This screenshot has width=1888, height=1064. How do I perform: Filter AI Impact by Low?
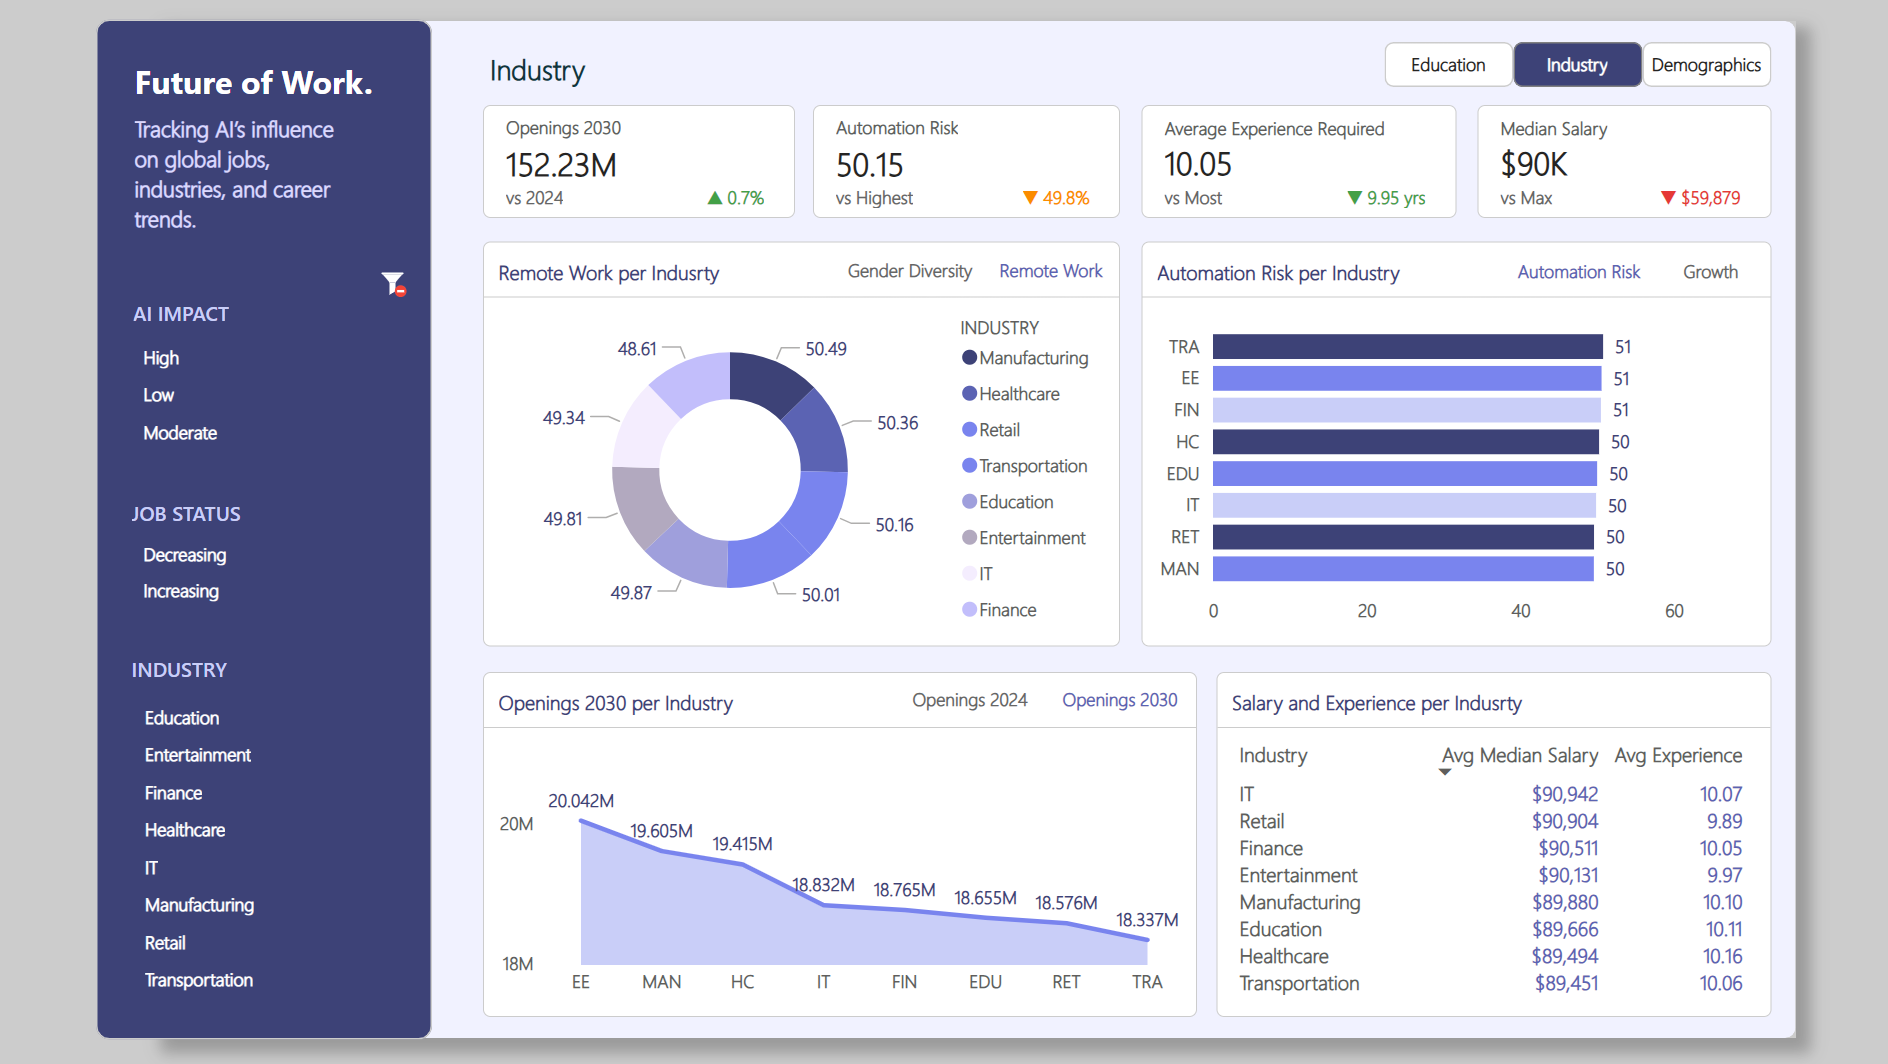[x=158, y=395]
